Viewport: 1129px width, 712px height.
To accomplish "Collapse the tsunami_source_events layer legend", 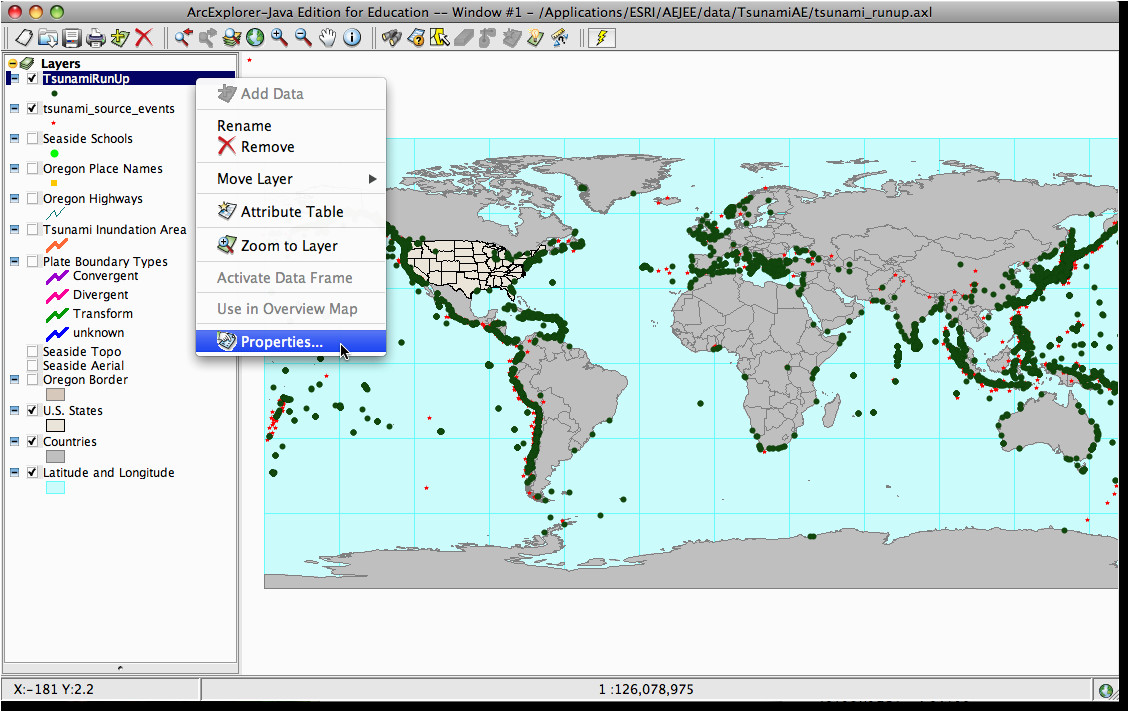I will click(14, 109).
